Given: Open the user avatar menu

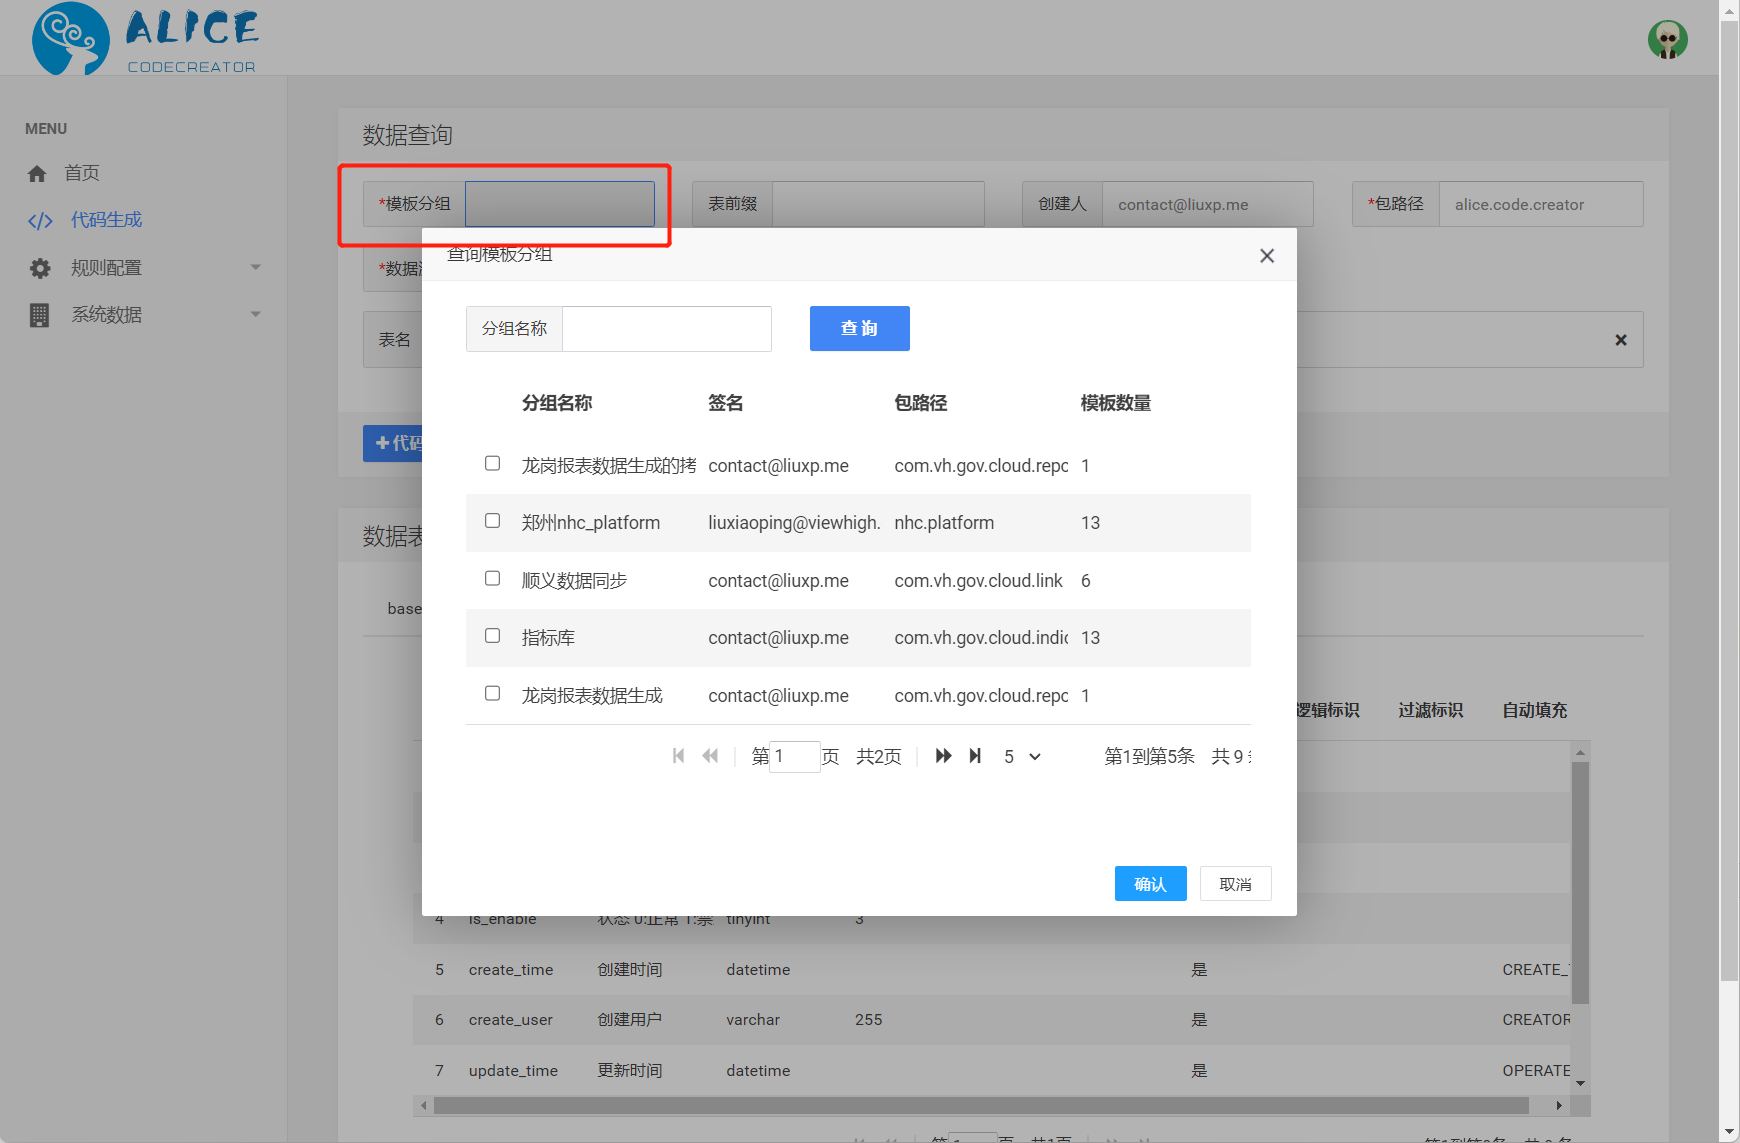Looking at the screenshot, I should [x=1667, y=40].
